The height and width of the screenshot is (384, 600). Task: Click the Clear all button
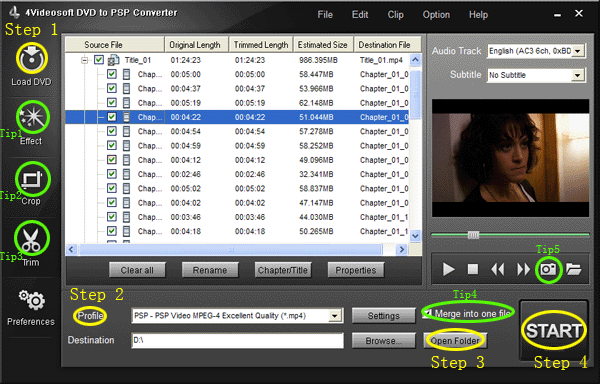[x=137, y=270]
